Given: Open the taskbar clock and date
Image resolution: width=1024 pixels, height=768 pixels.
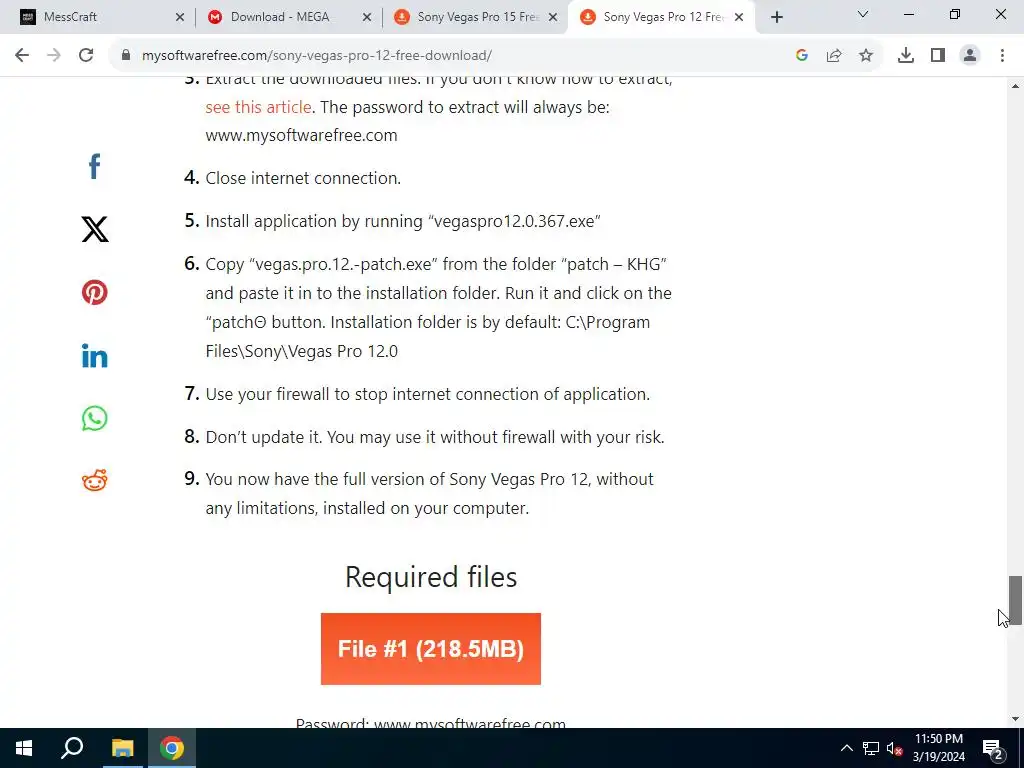Looking at the screenshot, I should tap(938, 748).
